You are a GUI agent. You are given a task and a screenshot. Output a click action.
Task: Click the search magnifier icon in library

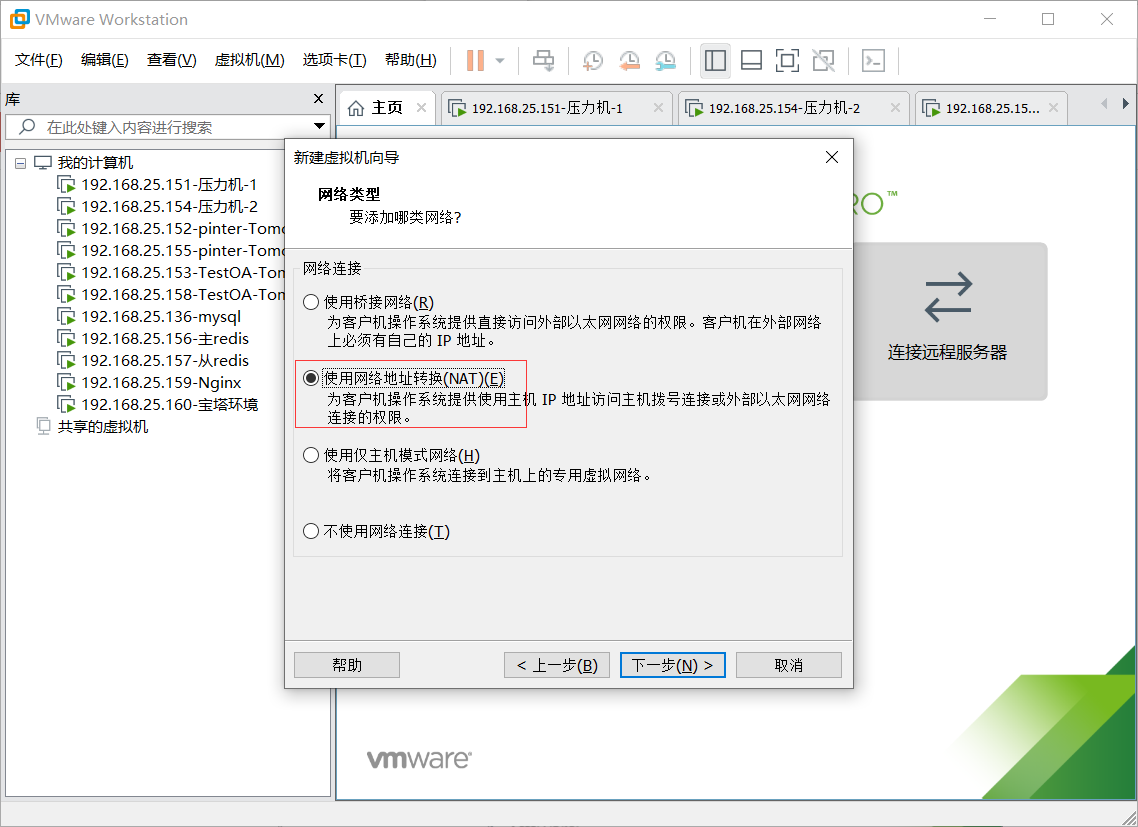tap(27, 127)
